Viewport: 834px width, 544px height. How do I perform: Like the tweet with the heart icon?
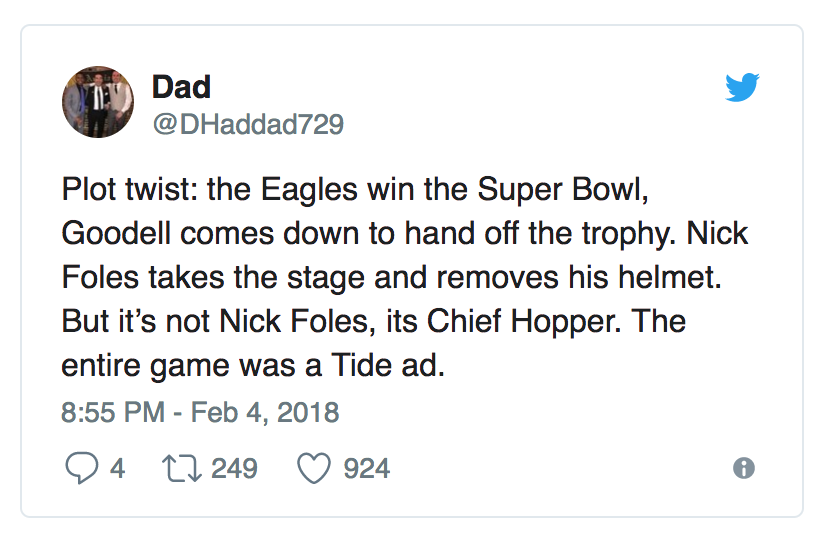coord(314,468)
